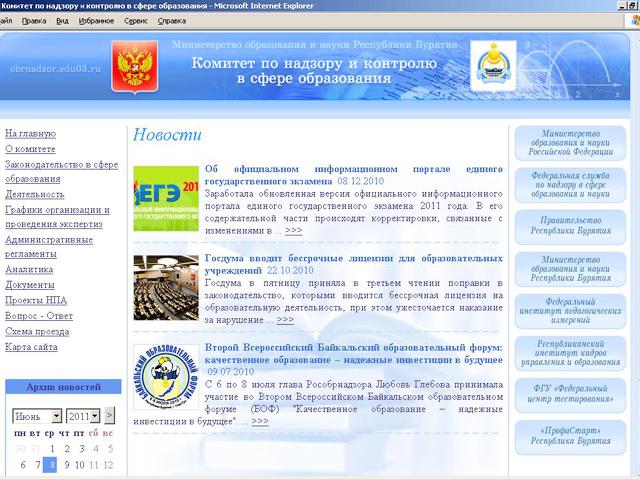Open Правительство Республики Бурятия button
This screenshot has width=640, height=480.
coord(570,227)
